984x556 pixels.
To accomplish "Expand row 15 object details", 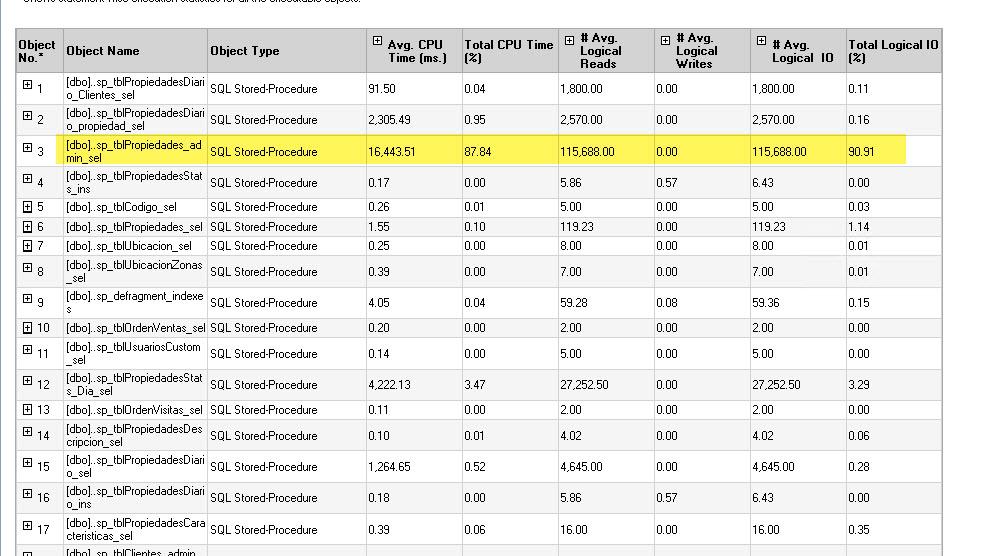I will coord(28,464).
